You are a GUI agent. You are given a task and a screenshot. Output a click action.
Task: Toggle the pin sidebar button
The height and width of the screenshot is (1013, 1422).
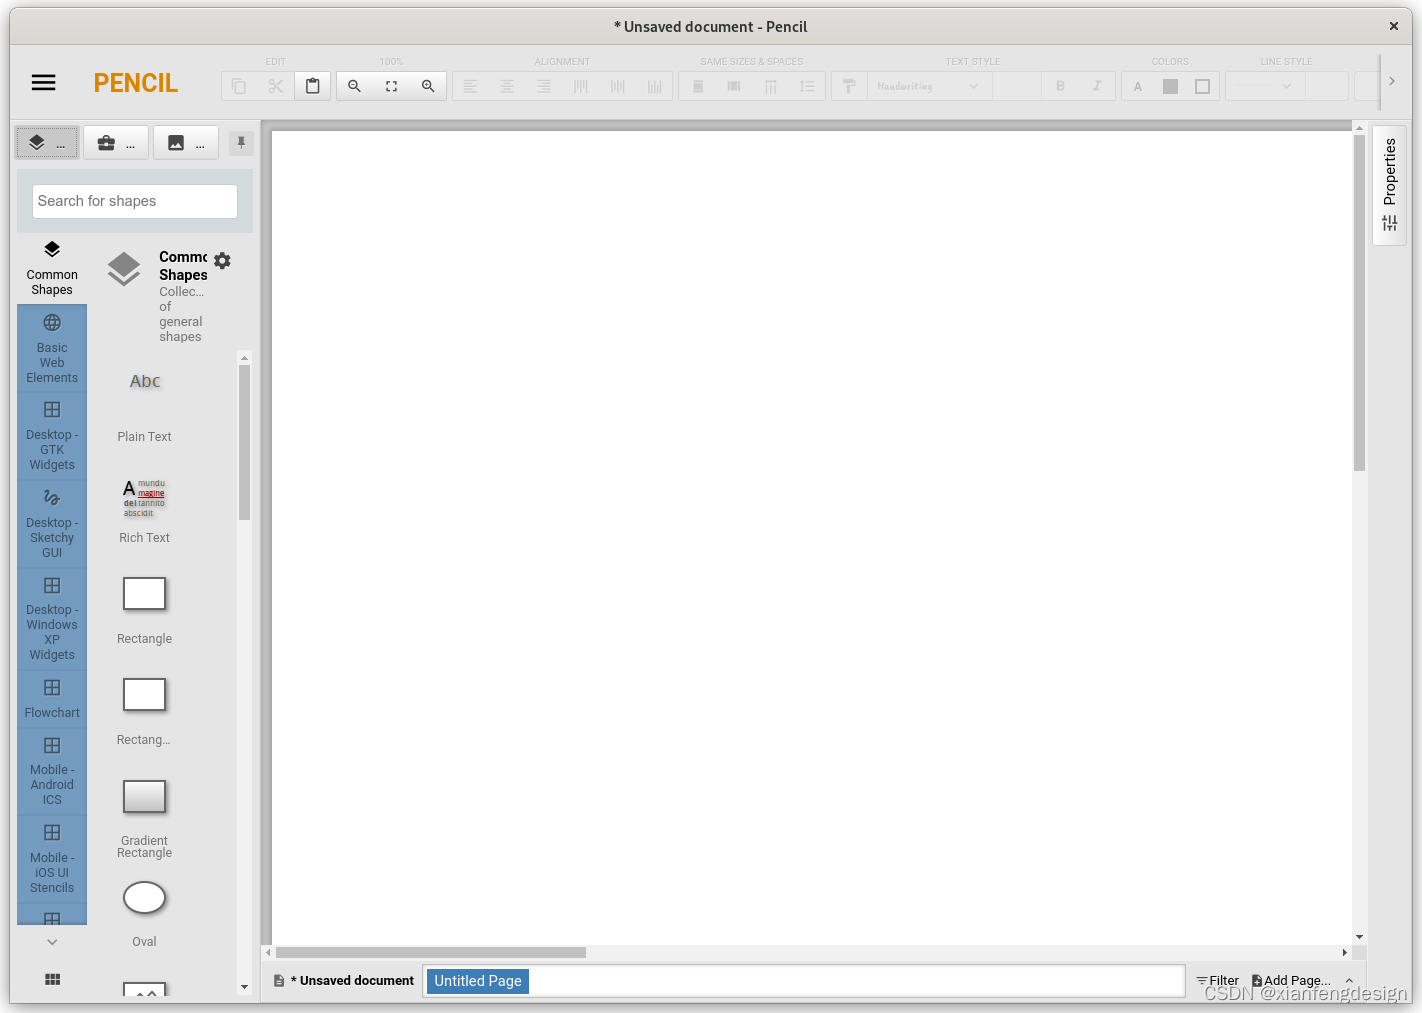tap(241, 143)
